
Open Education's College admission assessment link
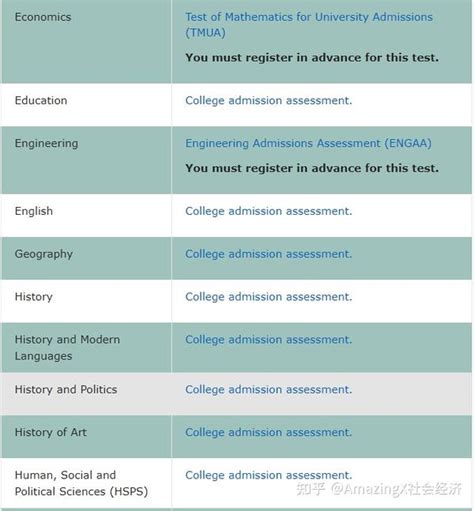[269, 100]
